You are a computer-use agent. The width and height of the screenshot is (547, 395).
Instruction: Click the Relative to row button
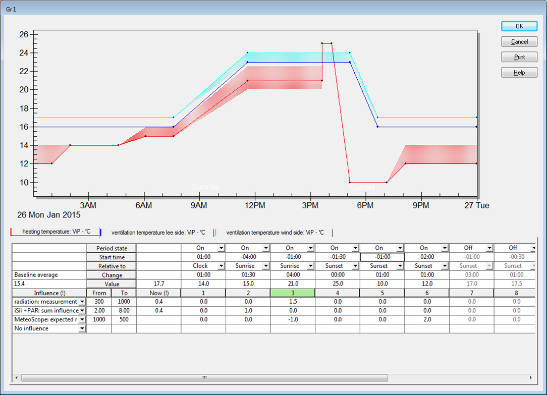[111, 266]
